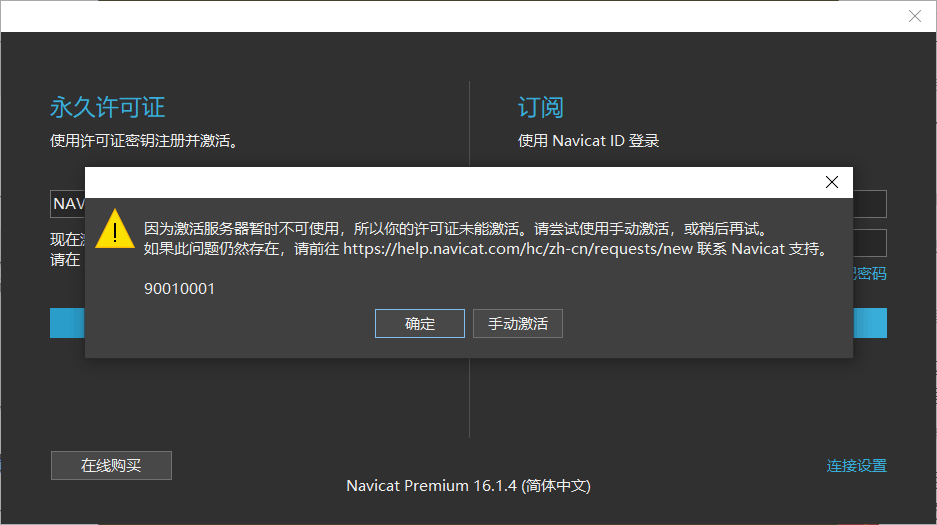Click the license key field starting NAV
Viewport: 937px width, 525px height.
point(68,204)
